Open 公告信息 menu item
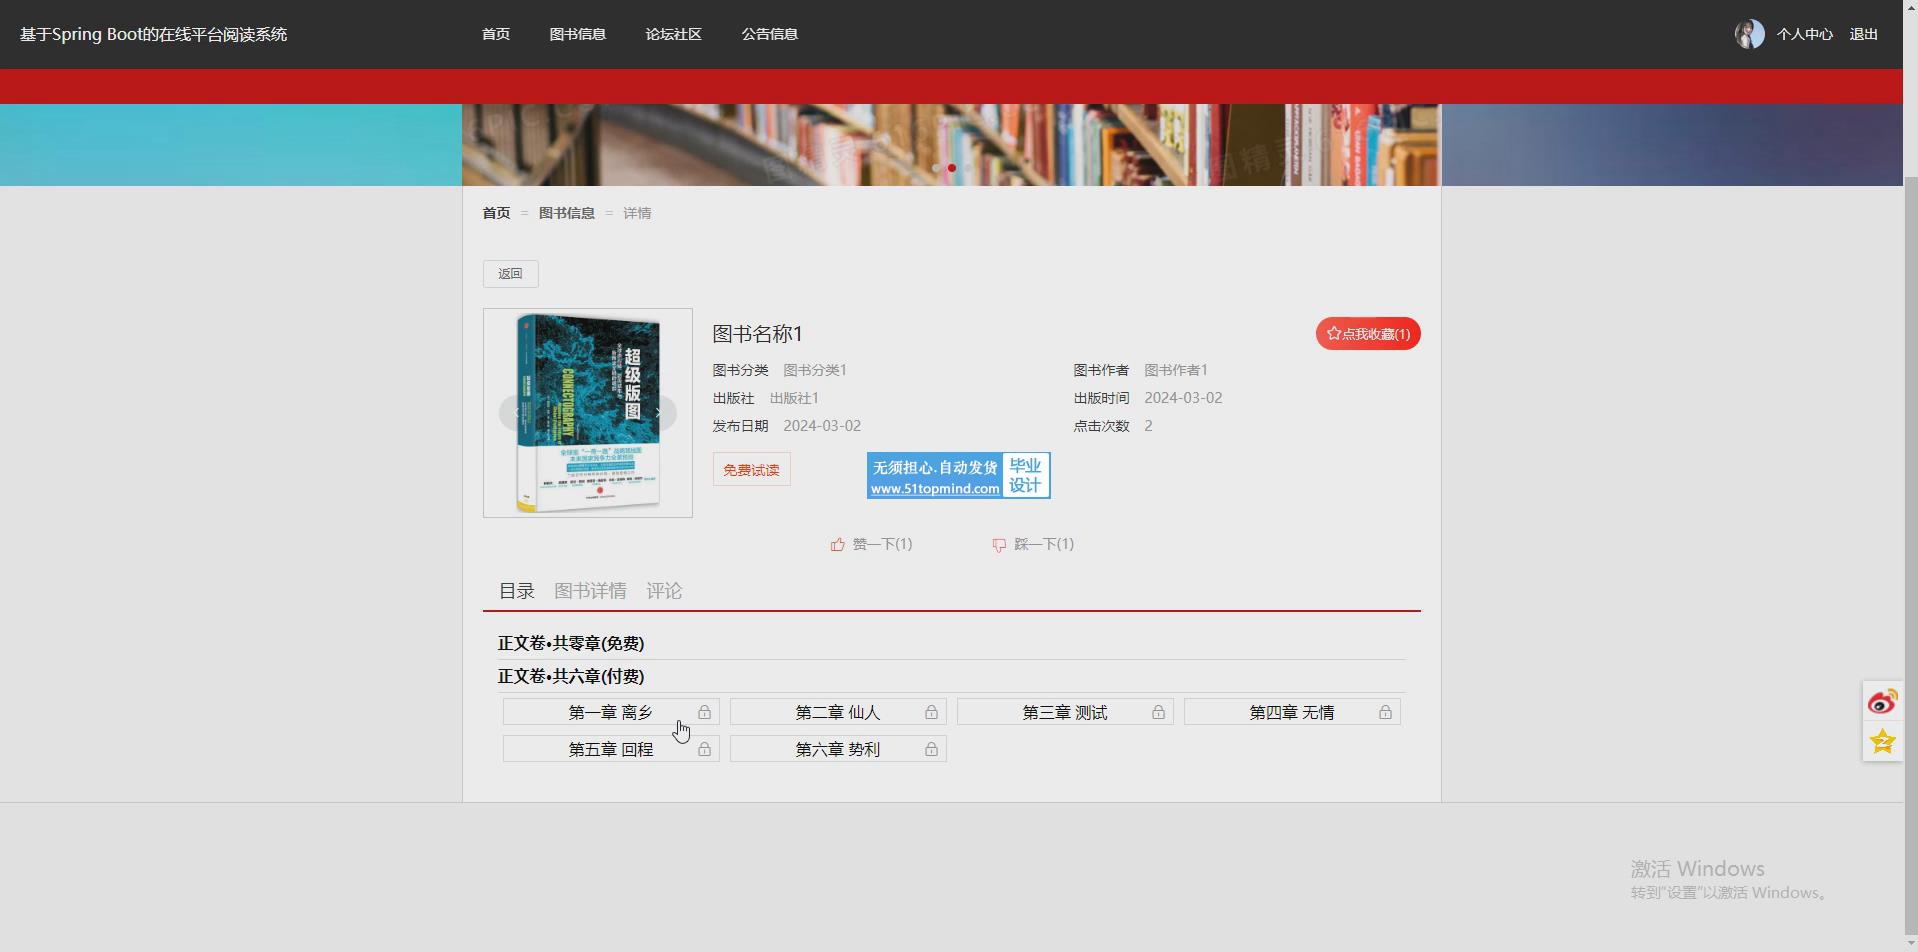The height and width of the screenshot is (952, 1918). coord(770,34)
